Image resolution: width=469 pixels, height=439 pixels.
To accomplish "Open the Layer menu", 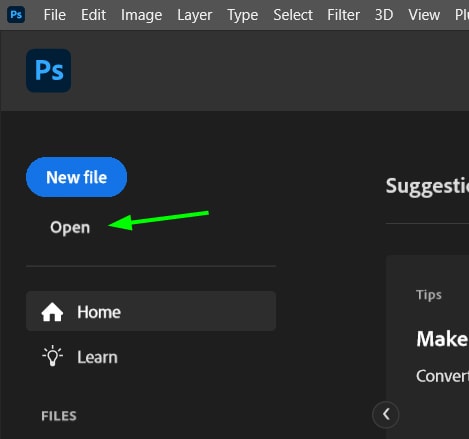I will click(x=195, y=15).
